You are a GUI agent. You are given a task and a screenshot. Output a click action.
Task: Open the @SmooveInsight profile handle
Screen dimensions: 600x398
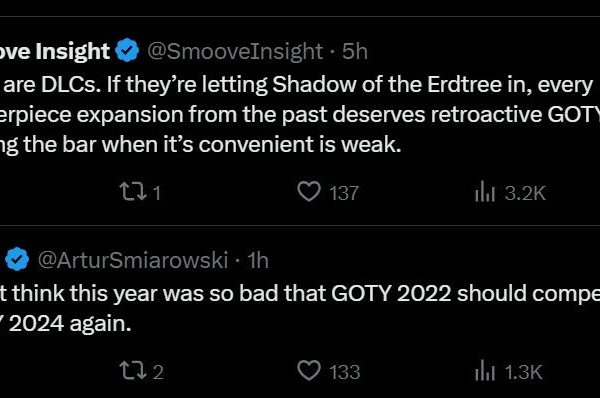tap(235, 51)
